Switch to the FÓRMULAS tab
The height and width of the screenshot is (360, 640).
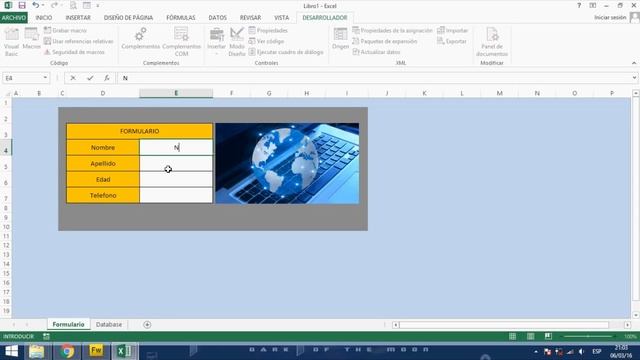point(181,18)
